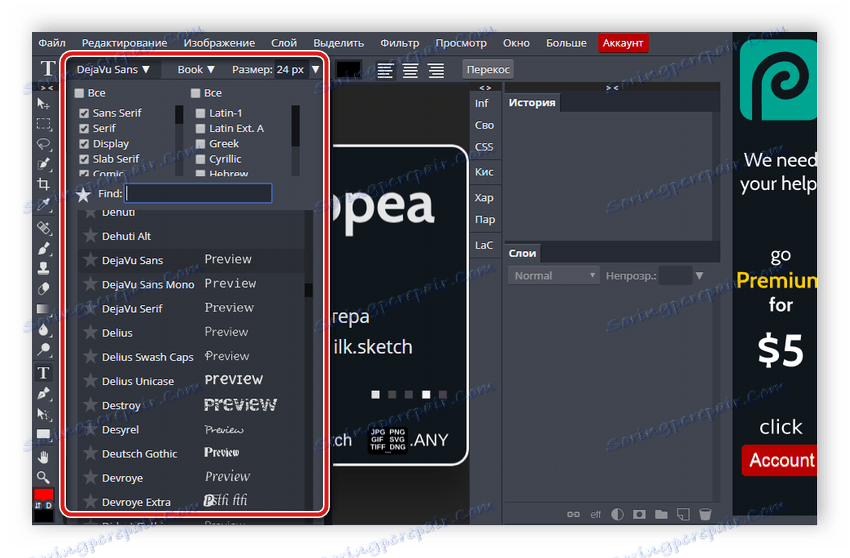The image size is (850, 558).
Task: Open the Фильтр menu
Action: [x=400, y=43]
